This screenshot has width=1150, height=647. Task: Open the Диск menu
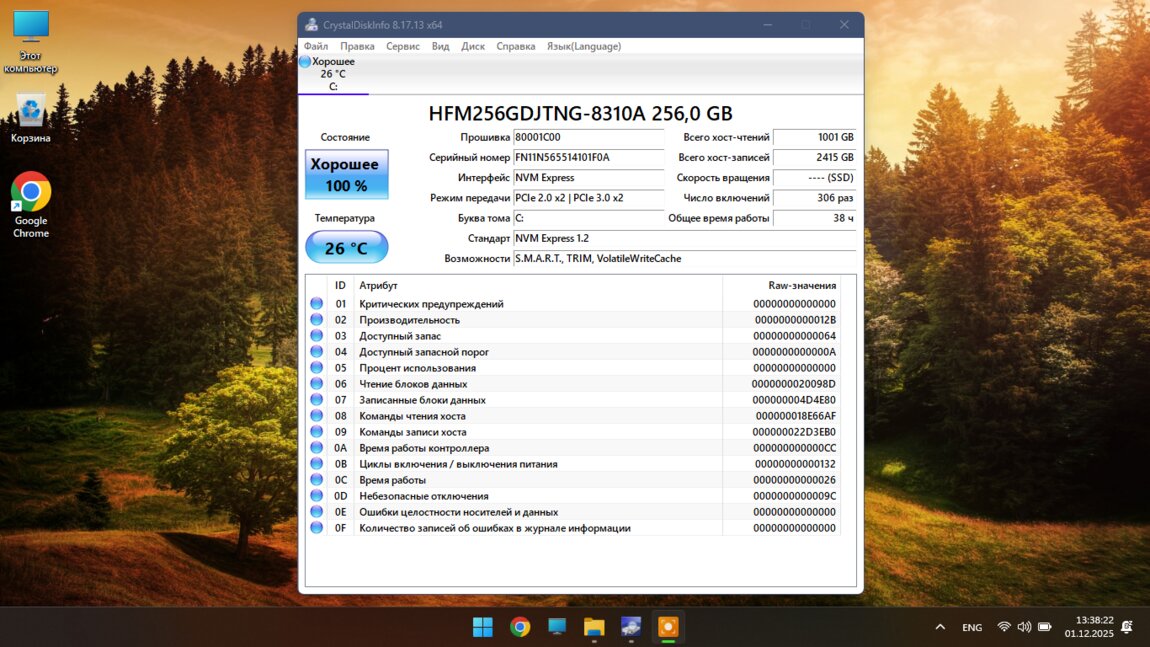[x=473, y=46]
